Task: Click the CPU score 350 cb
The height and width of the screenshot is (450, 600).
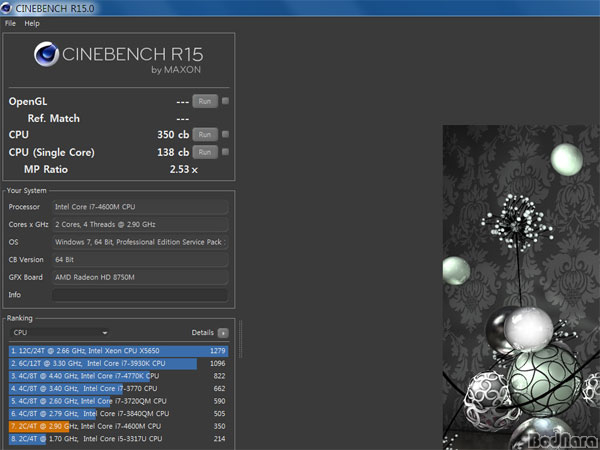Action: [x=173, y=135]
